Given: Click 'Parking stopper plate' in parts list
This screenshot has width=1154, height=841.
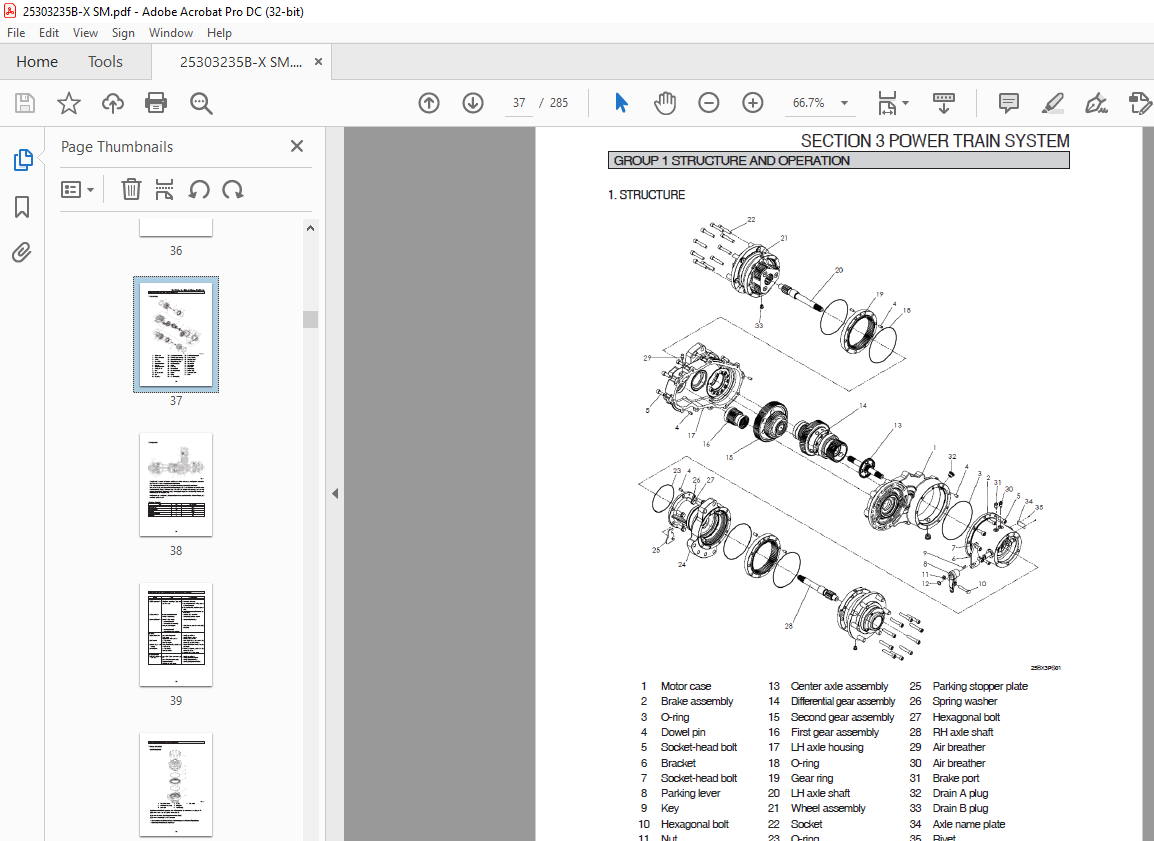Looking at the screenshot, I should 980,686.
